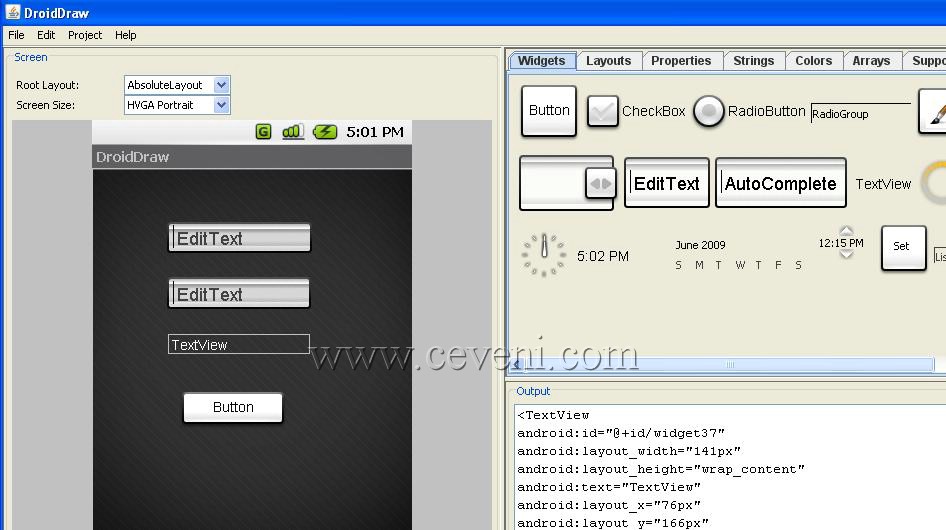Open the File menu
The height and width of the screenshot is (530, 946).
pos(16,35)
